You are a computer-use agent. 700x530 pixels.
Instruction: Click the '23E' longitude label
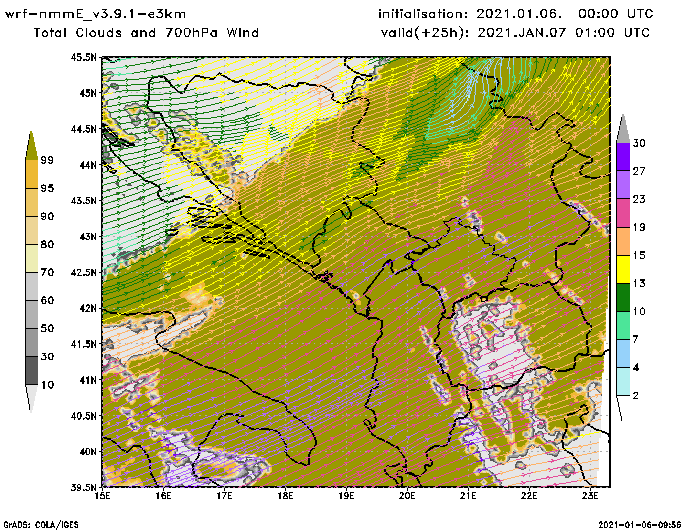coord(590,496)
